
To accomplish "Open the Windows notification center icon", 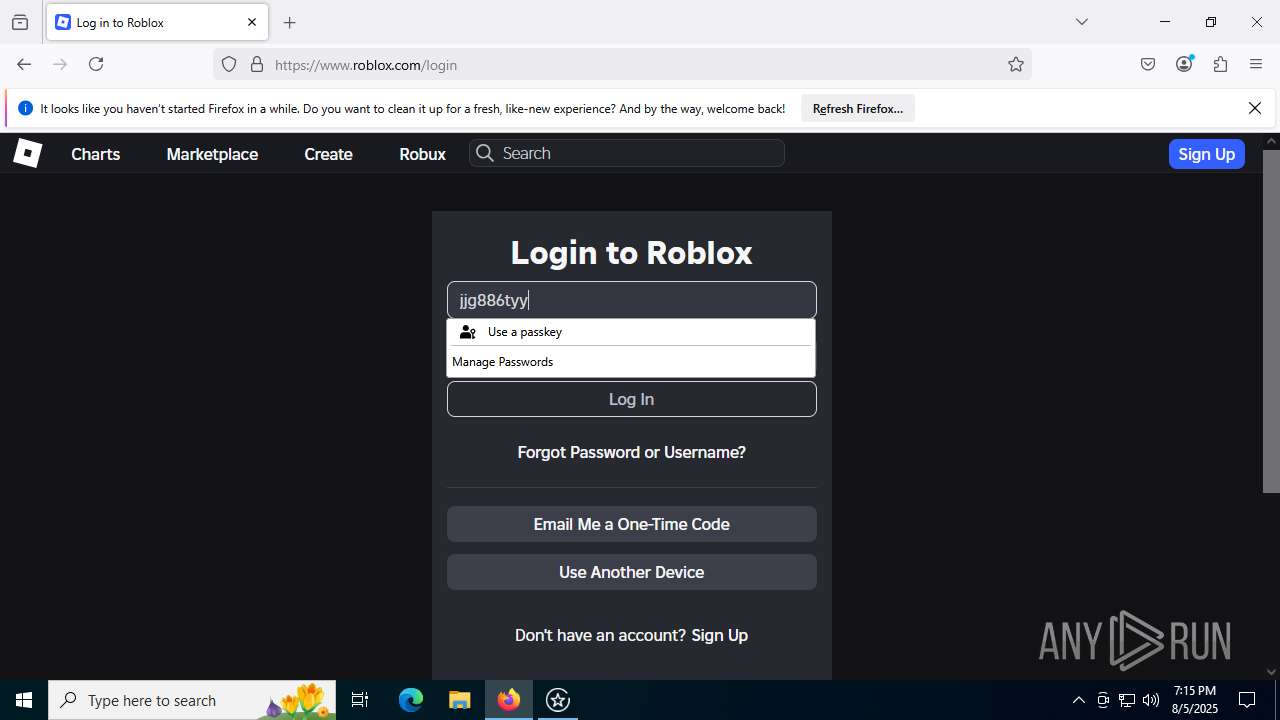I will pos(1247,700).
